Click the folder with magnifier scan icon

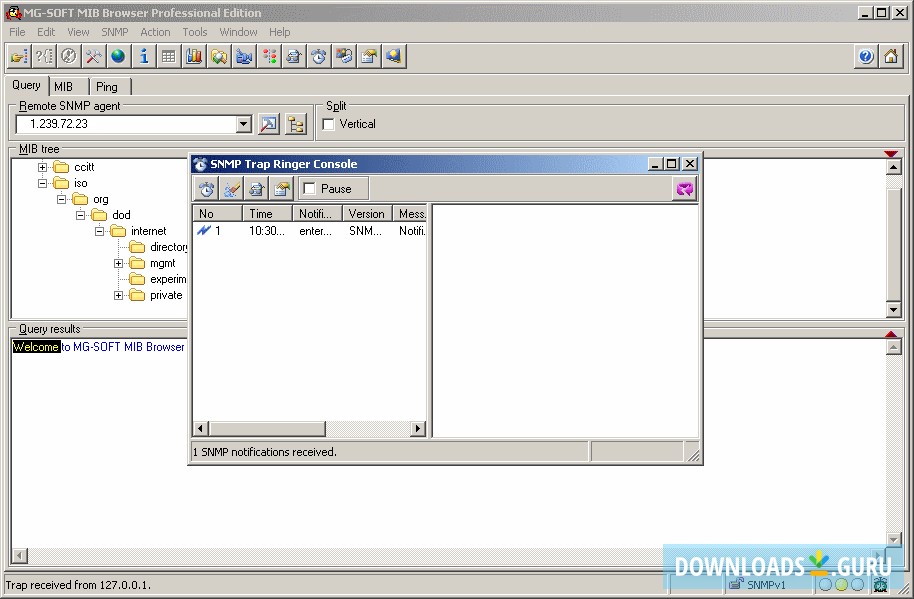(x=219, y=57)
